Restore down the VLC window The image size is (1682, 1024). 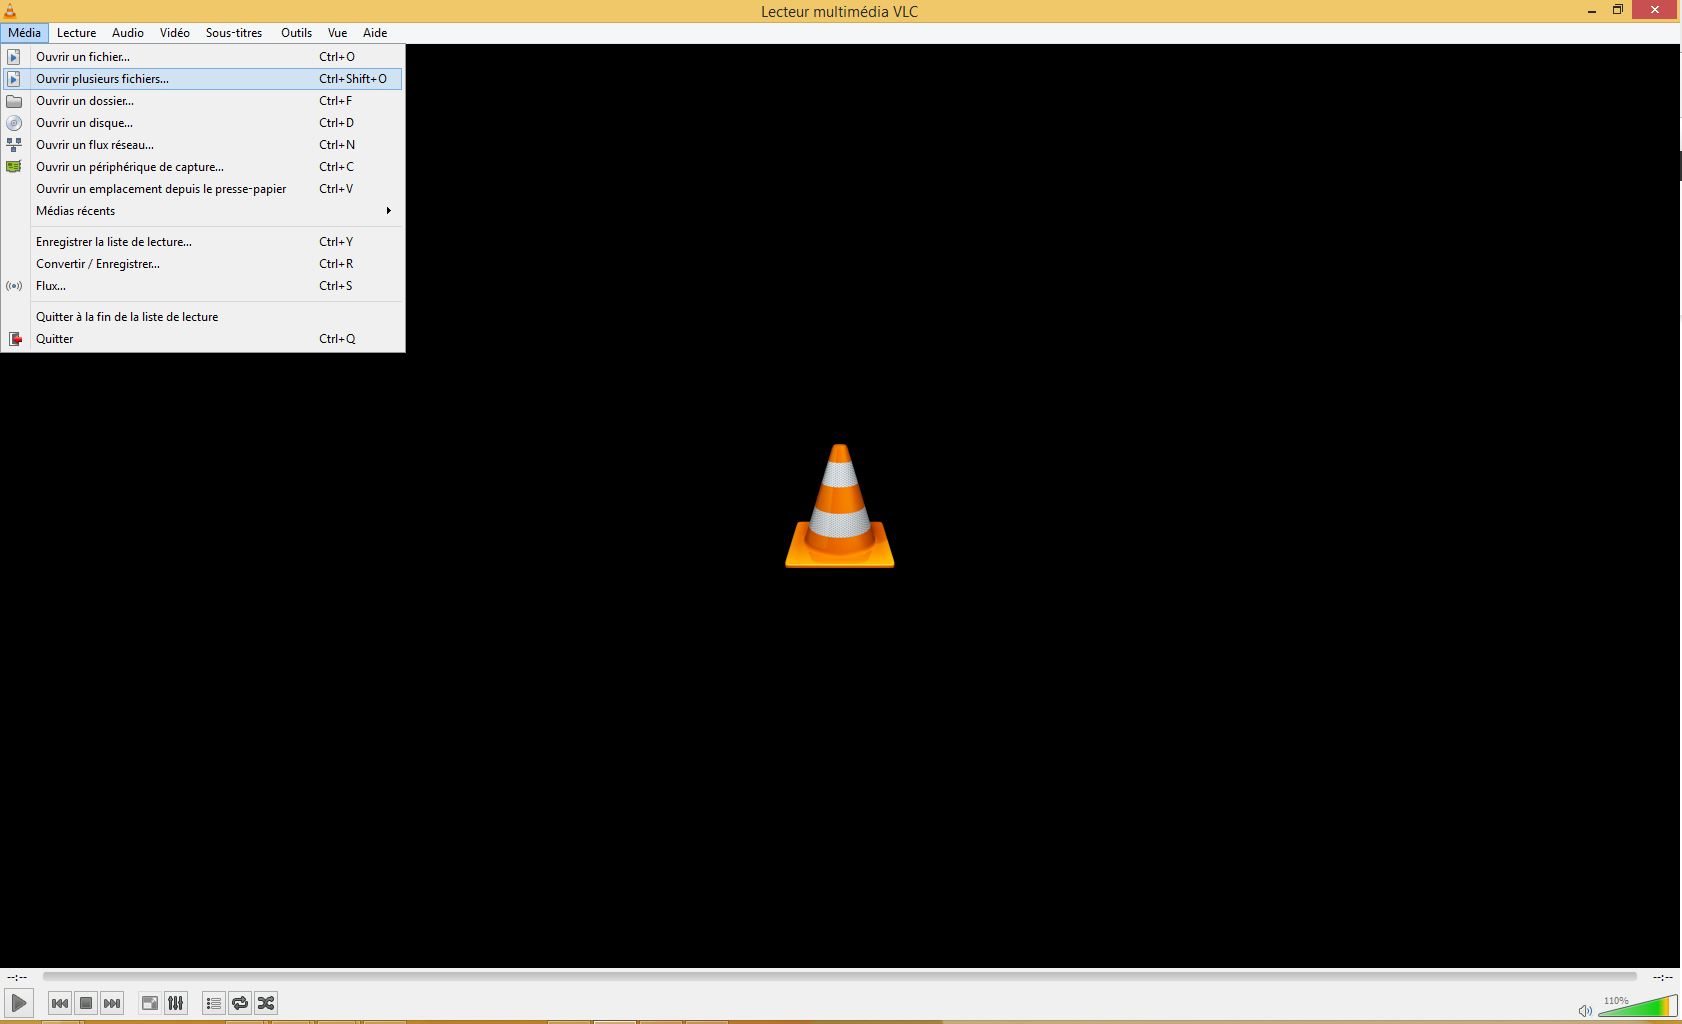[x=1618, y=10]
